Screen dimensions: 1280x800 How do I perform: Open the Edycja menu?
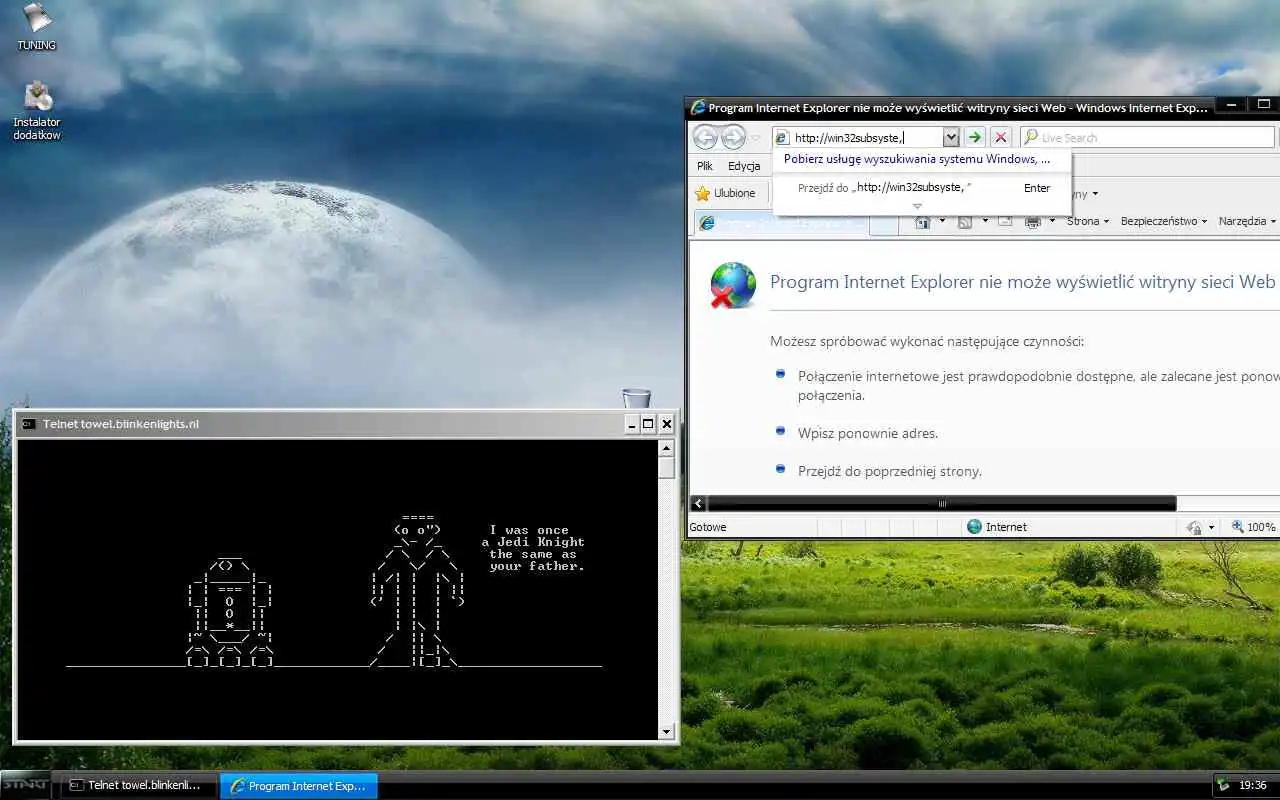744,166
